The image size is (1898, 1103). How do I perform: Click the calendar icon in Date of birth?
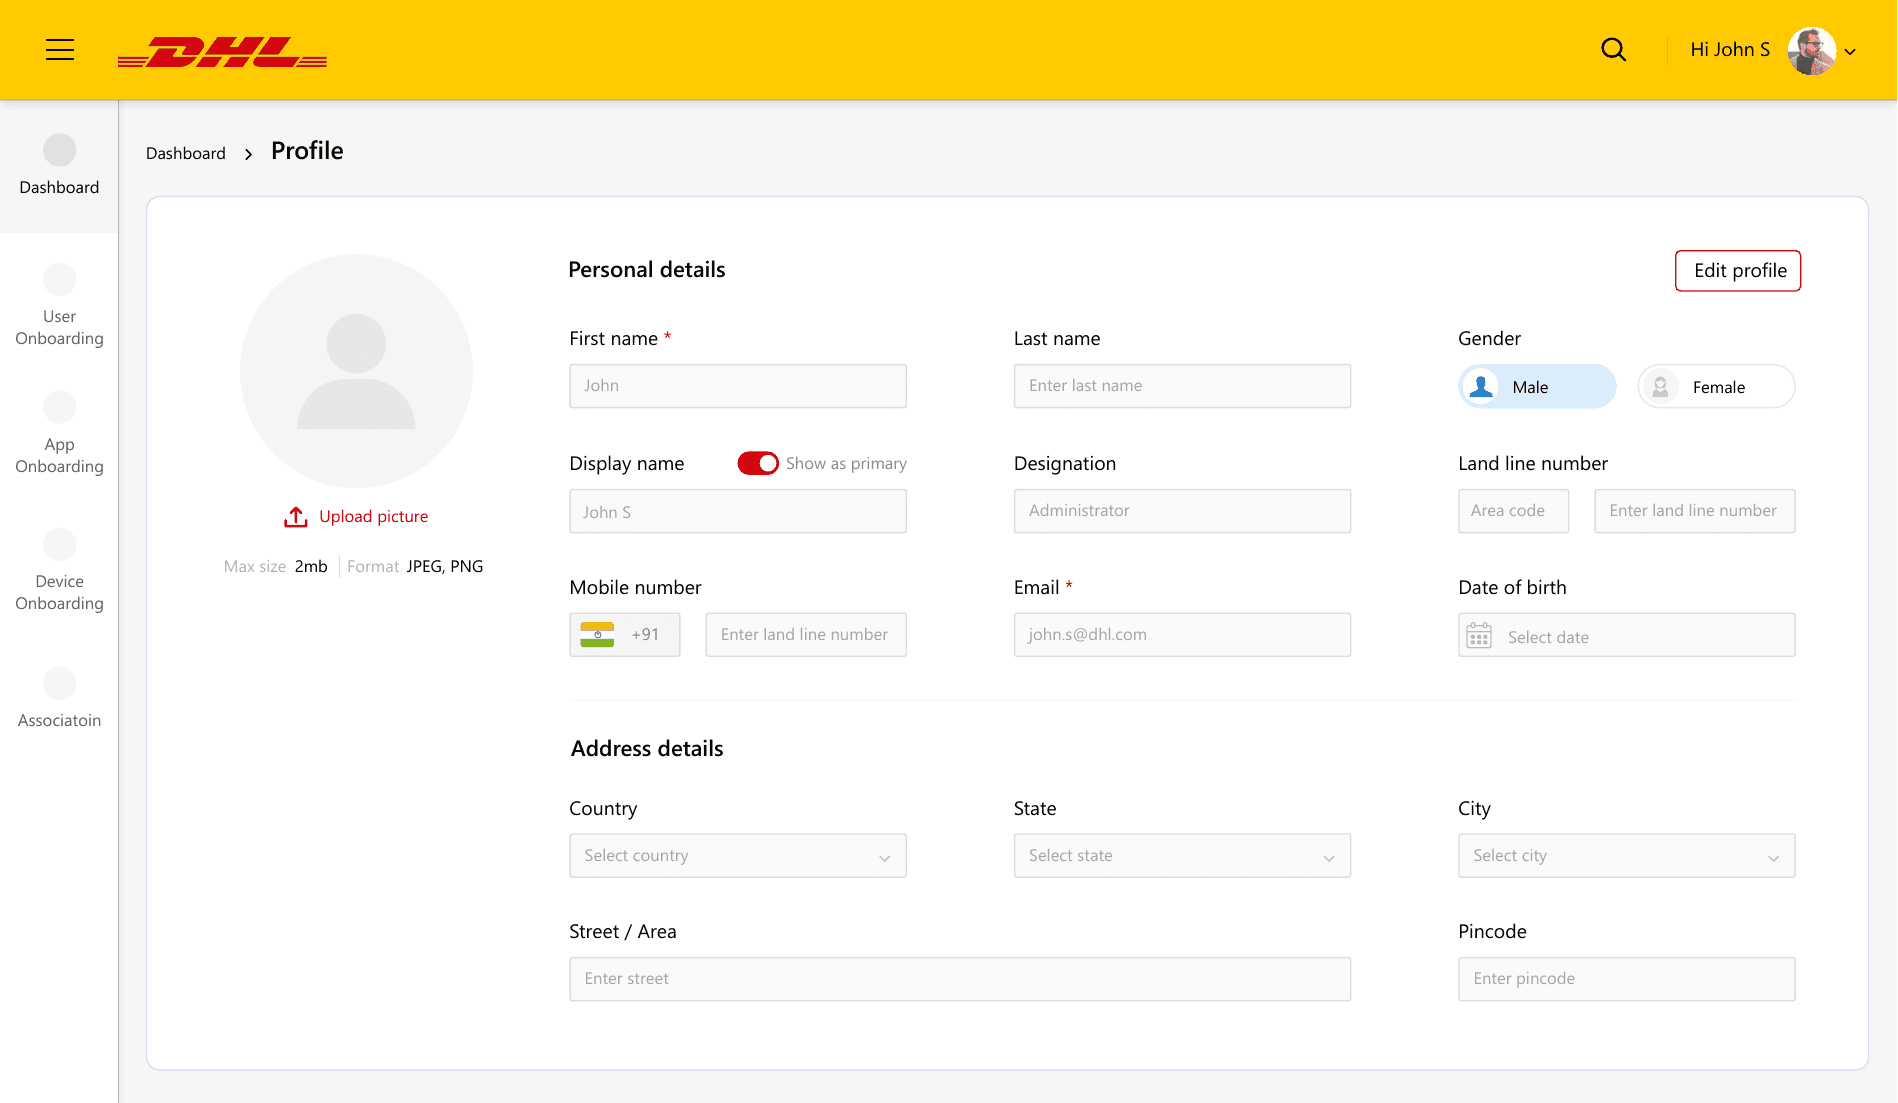[1479, 636]
